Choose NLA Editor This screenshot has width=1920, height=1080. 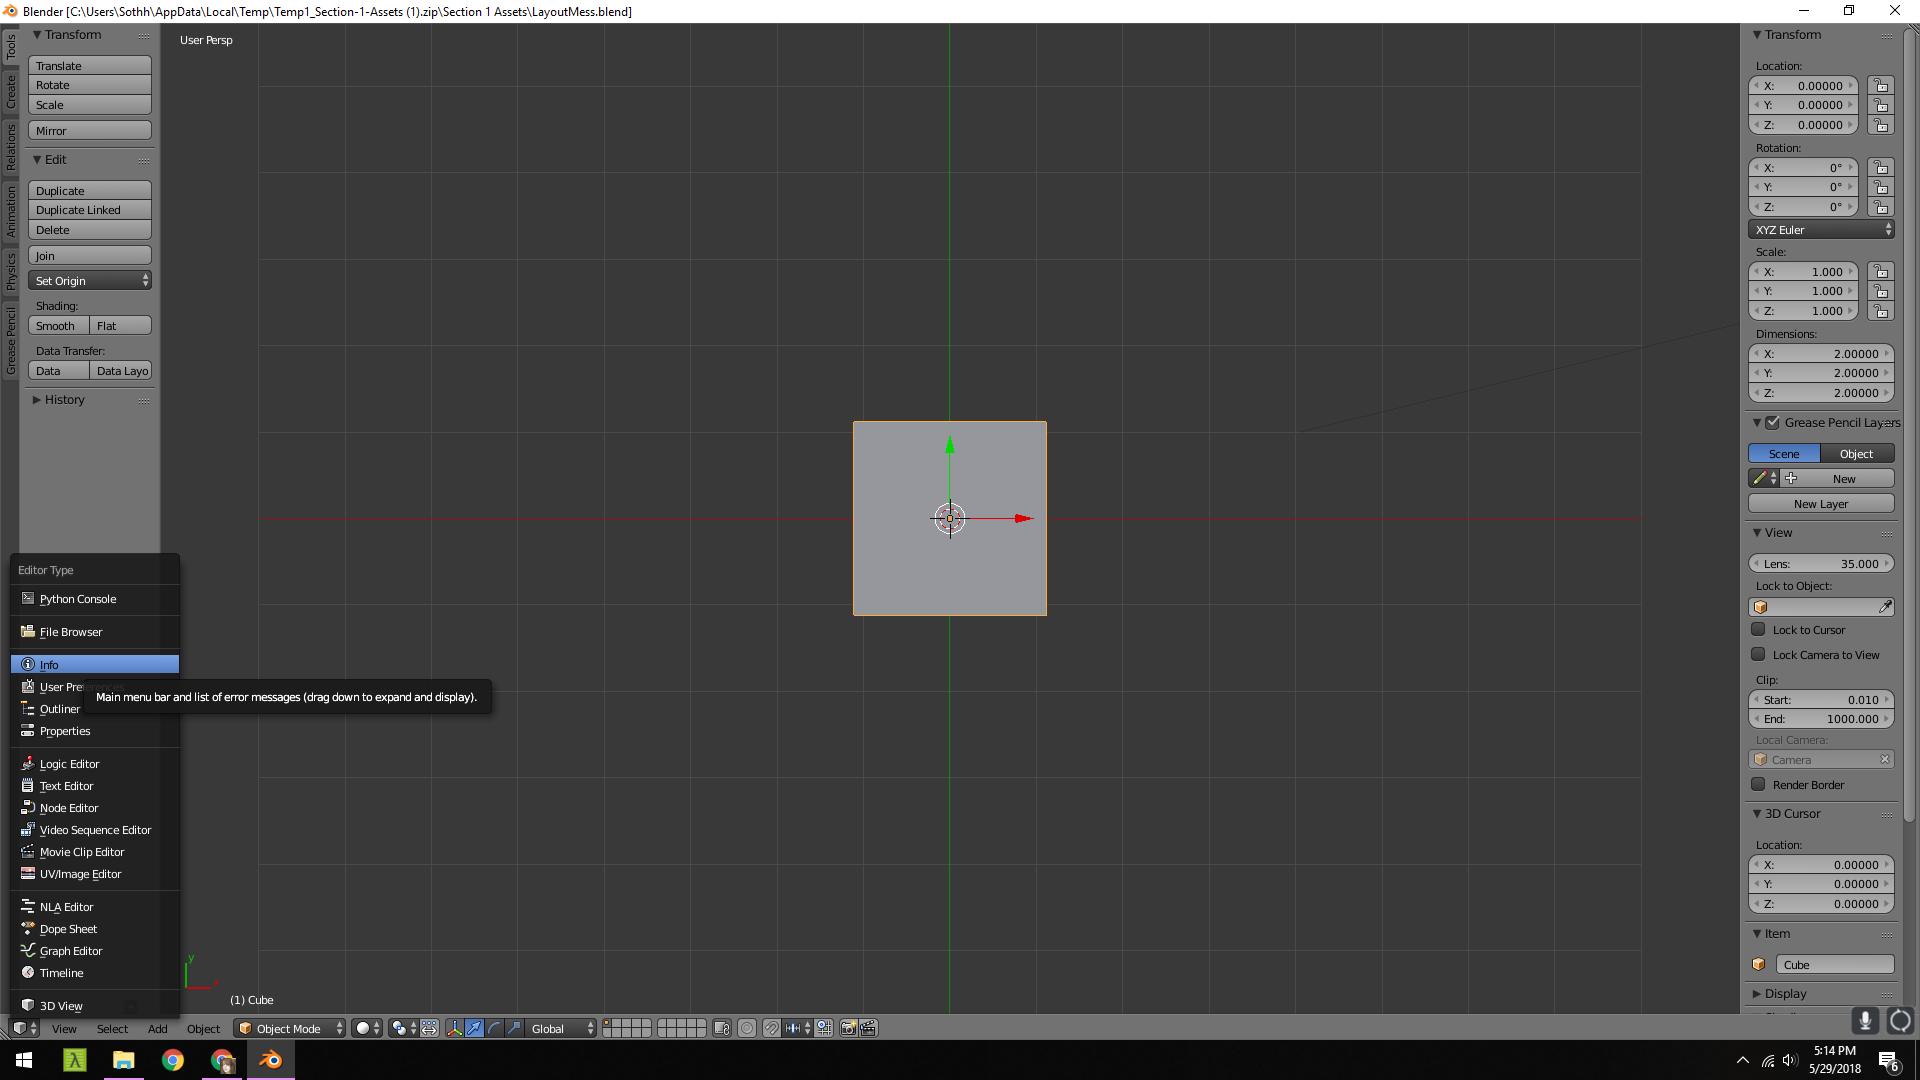pos(95,907)
